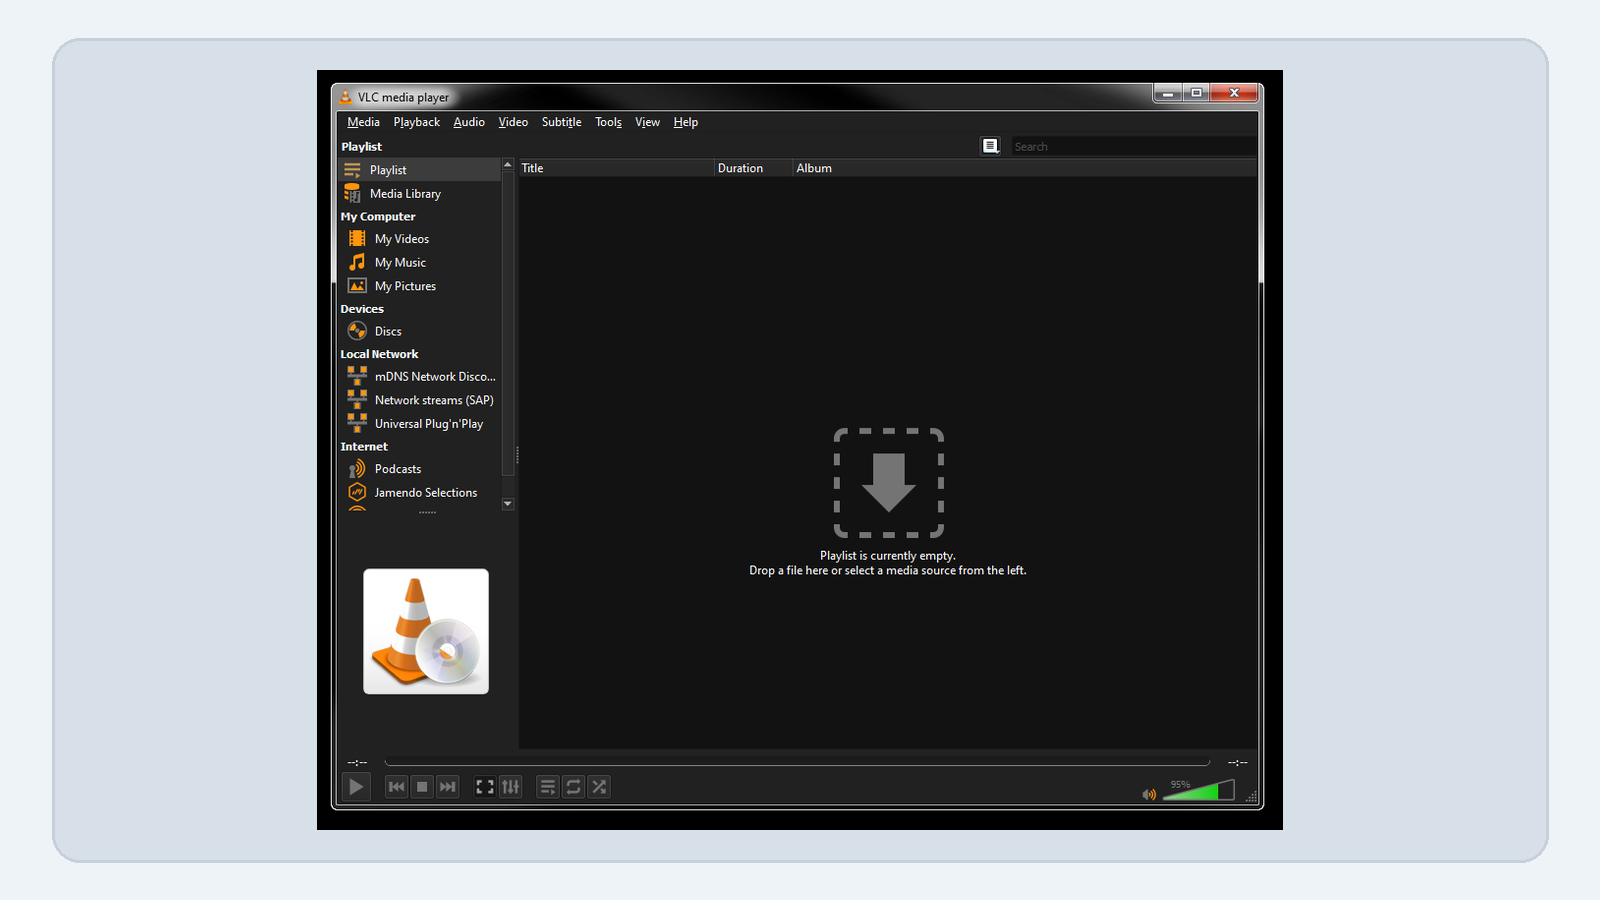Click the Next media button

(448, 787)
